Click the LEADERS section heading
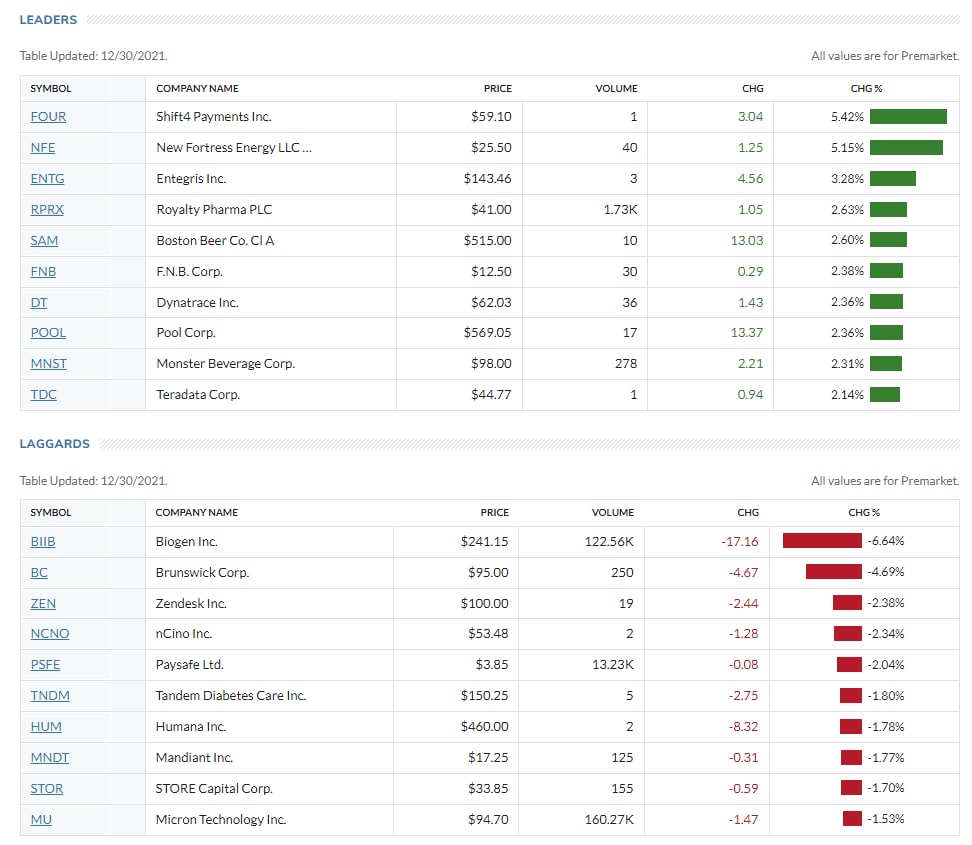Viewport: 972px width, 845px height. point(48,20)
